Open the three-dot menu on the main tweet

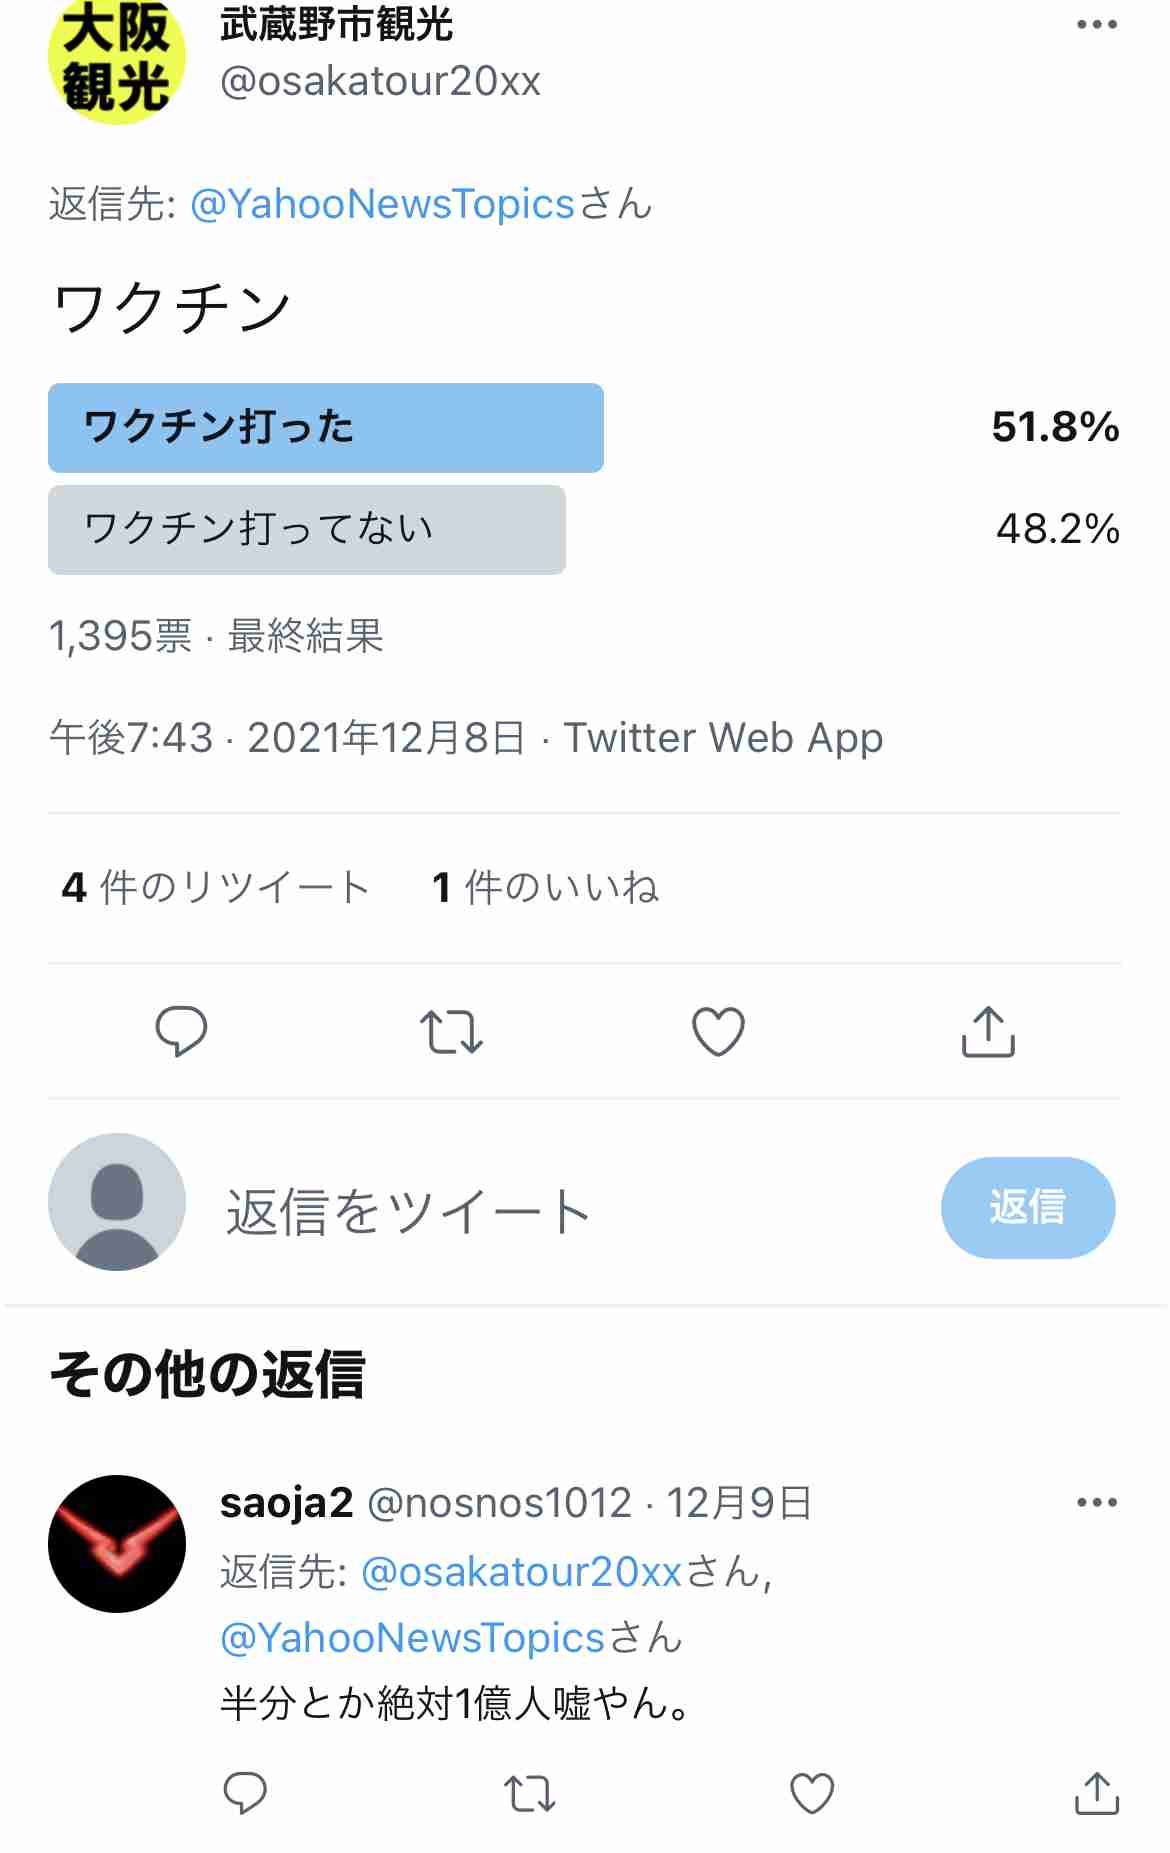(x=1097, y=25)
